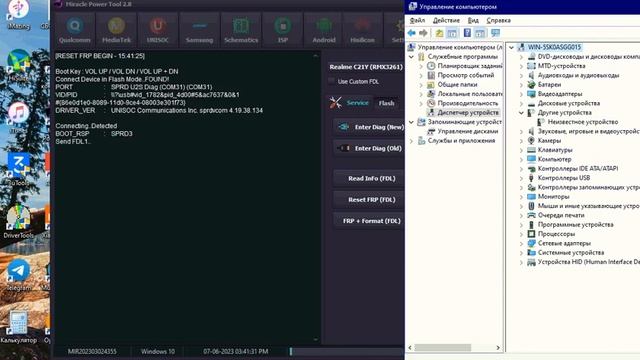Viewport: 640px width, 360px height.
Task: Expand the Службы и приложения node
Action: click(411, 141)
